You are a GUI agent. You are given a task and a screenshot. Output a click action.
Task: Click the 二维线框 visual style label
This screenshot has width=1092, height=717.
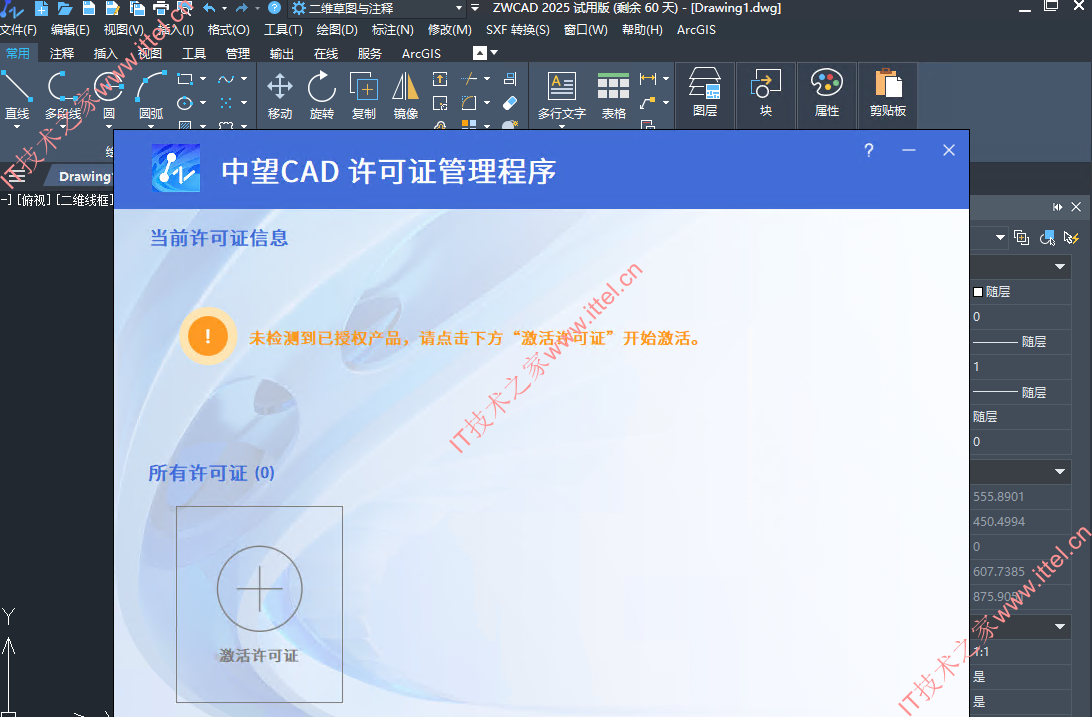[84, 200]
